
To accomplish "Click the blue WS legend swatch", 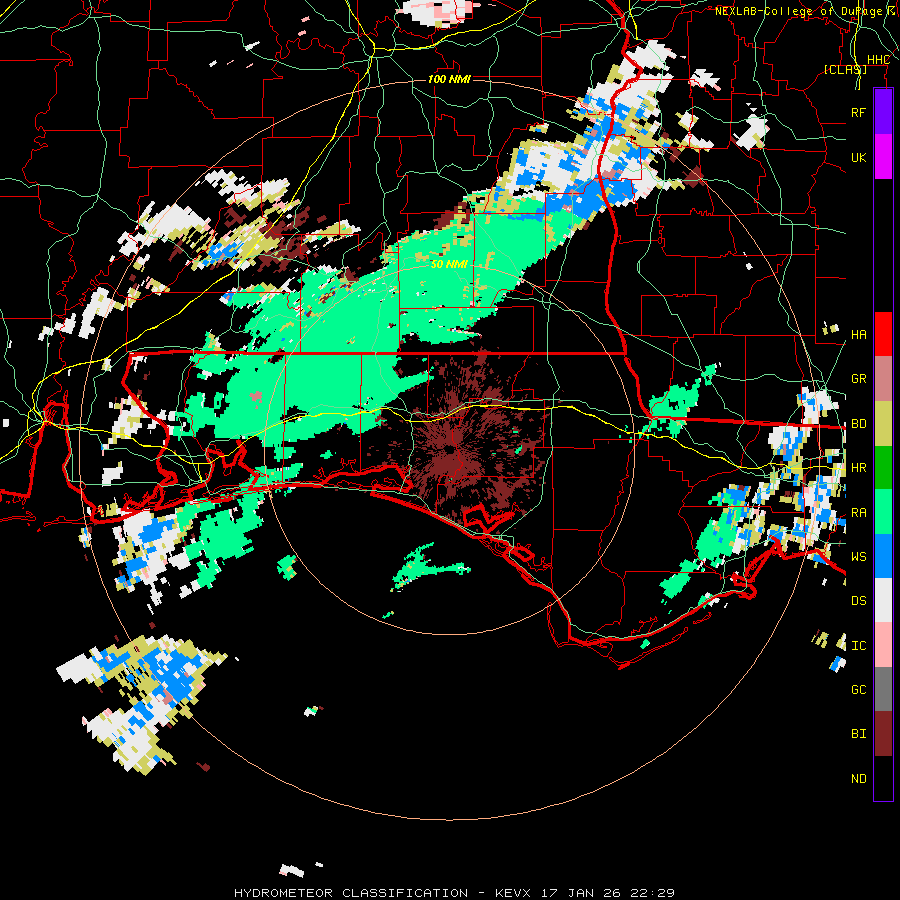I will tap(883, 556).
